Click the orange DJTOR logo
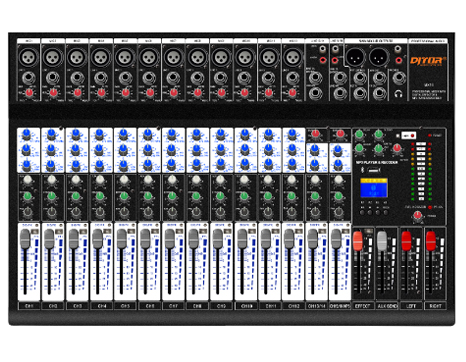The height and width of the screenshot is (362, 466). click(427, 60)
